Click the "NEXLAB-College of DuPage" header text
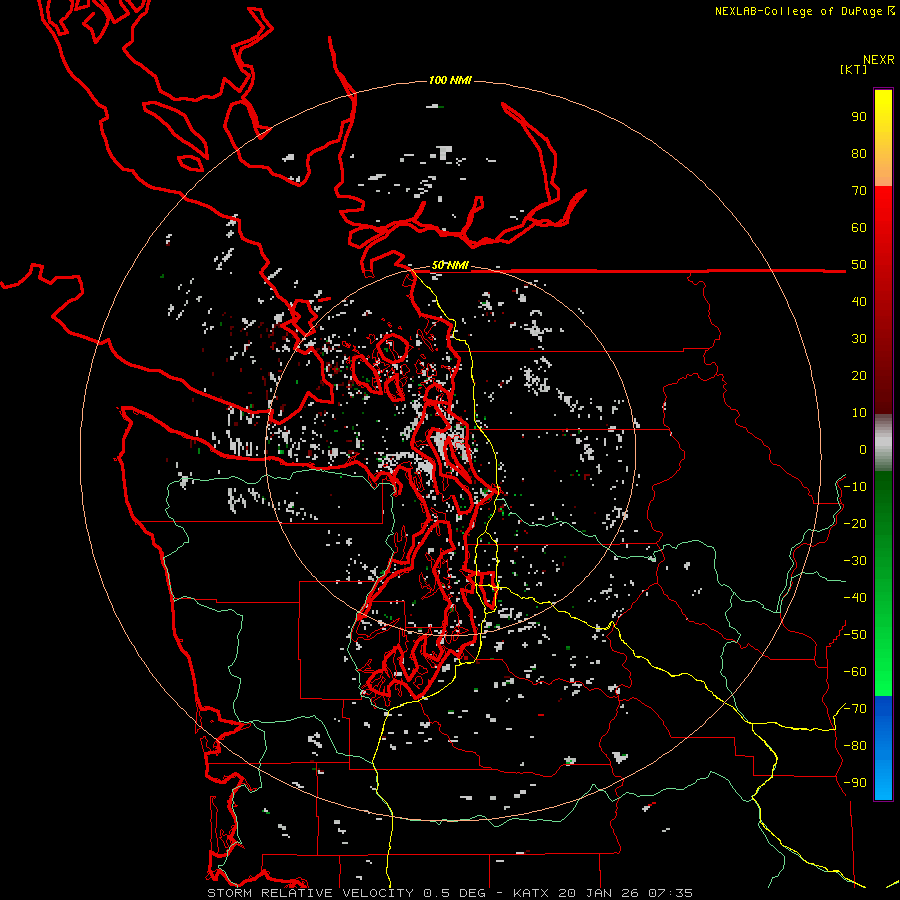Image resolution: width=900 pixels, height=900 pixels. tap(800, 11)
